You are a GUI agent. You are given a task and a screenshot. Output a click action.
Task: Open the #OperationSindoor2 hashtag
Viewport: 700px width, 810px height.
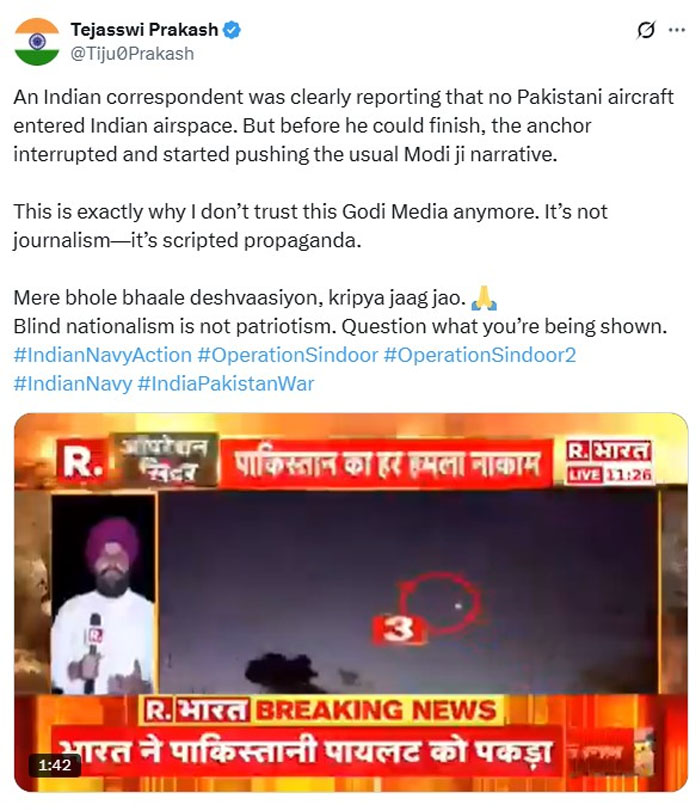click(x=480, y=355)
